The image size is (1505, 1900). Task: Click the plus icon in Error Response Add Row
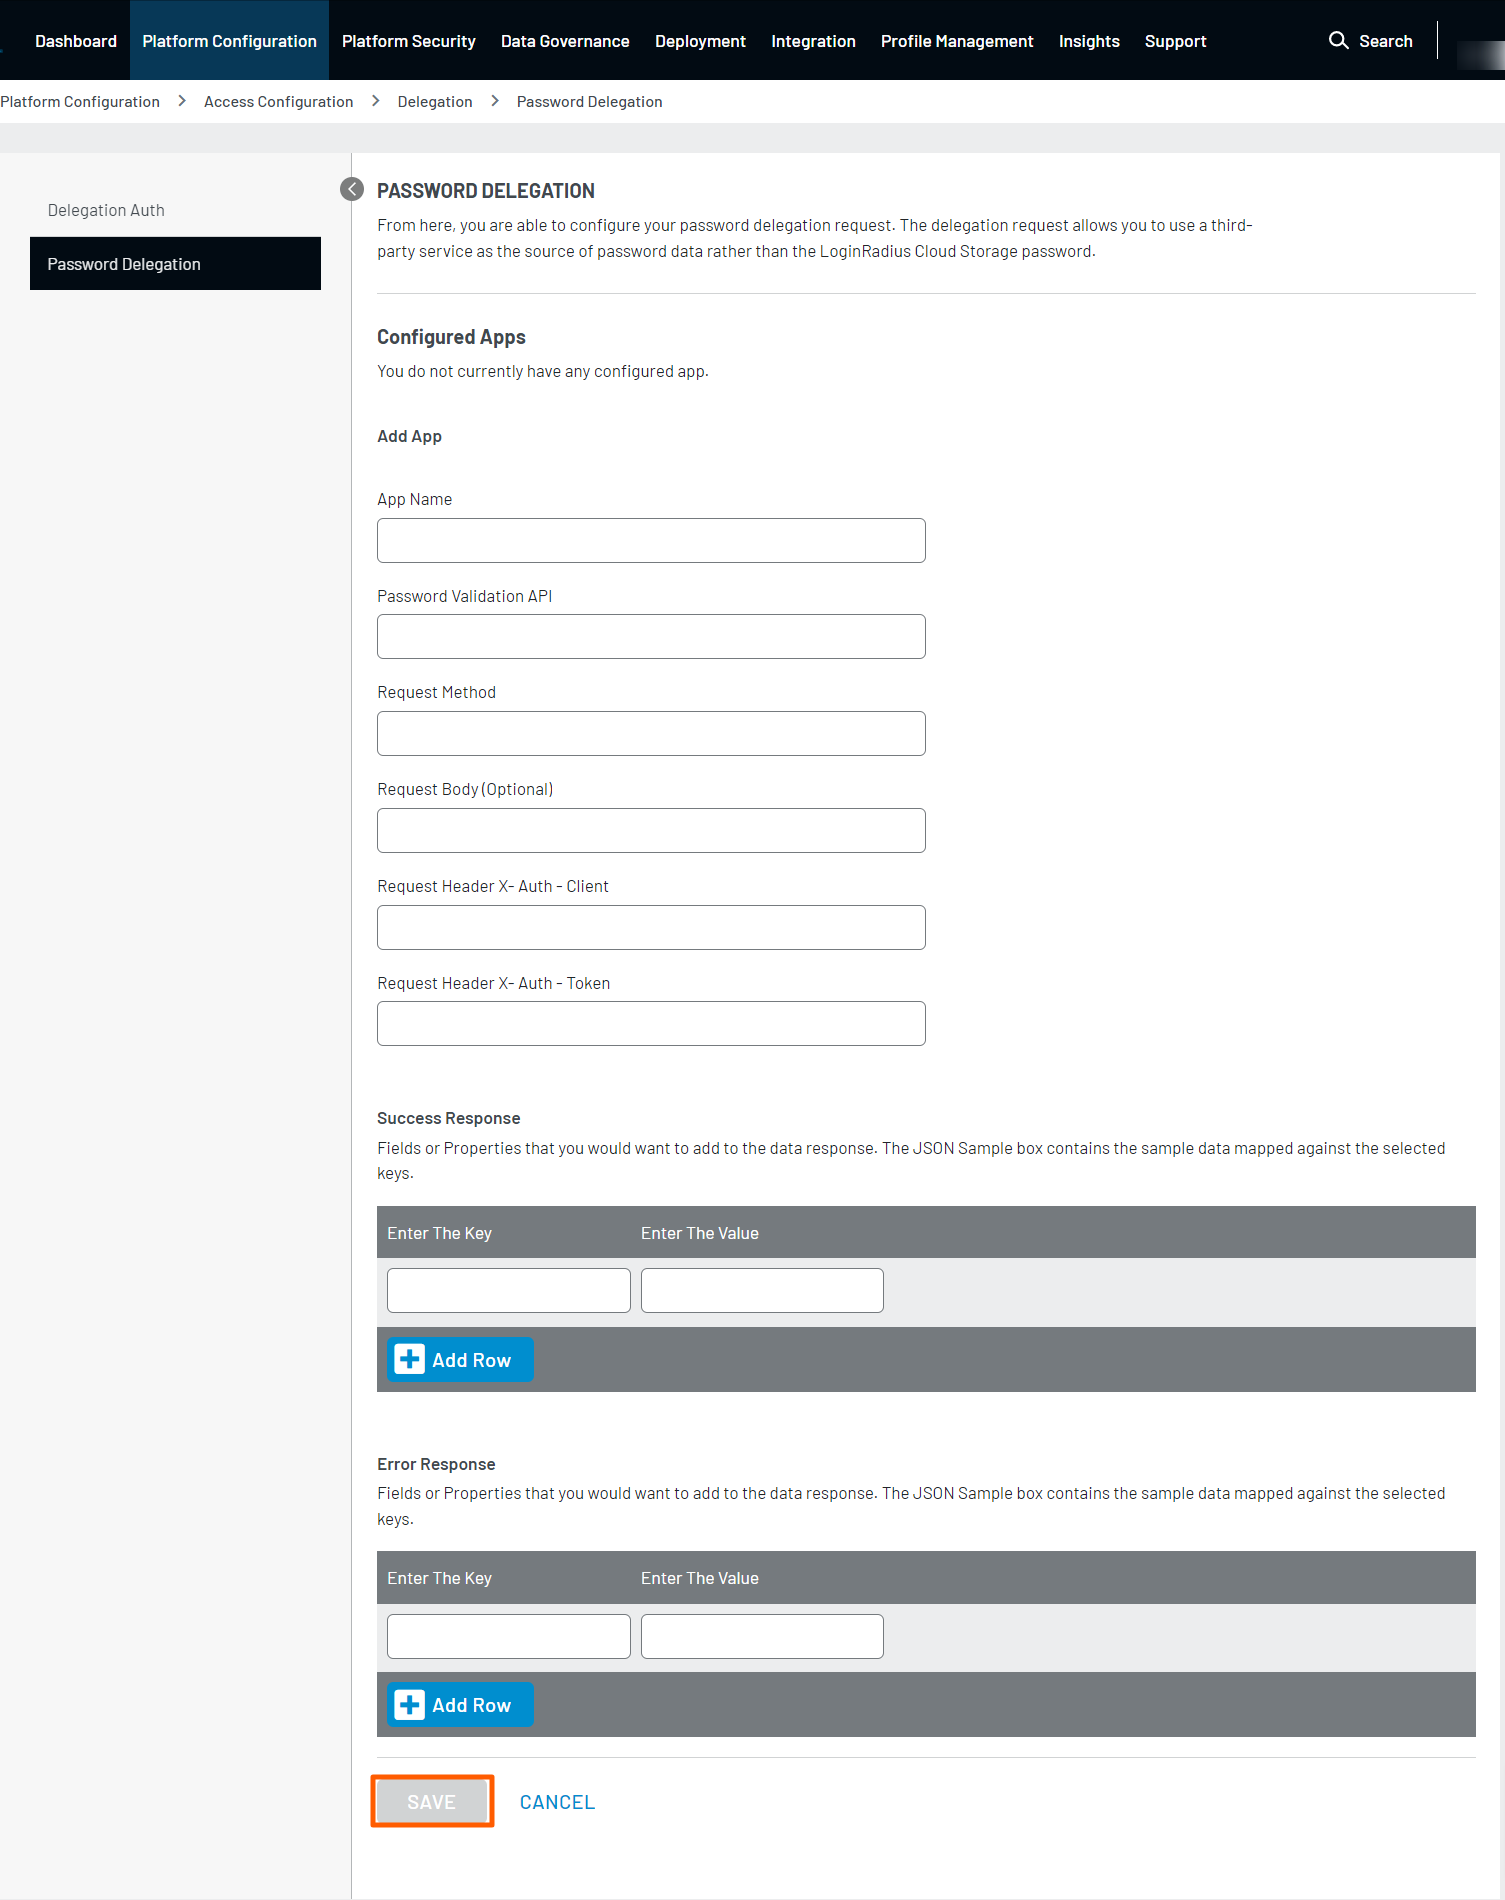(409, 1704)
